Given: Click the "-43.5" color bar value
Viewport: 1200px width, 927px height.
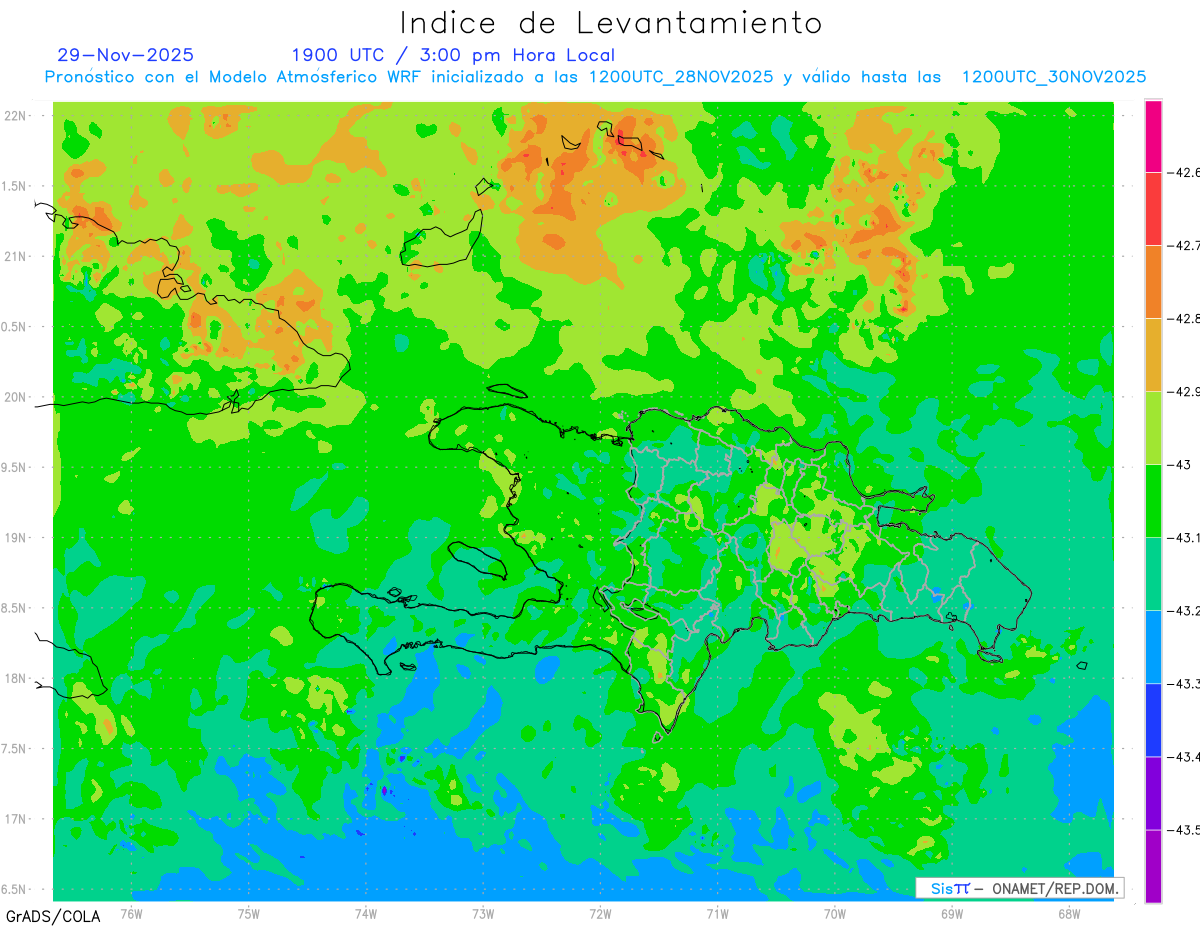Looking at the screenshot, I should click(1185, 830).
